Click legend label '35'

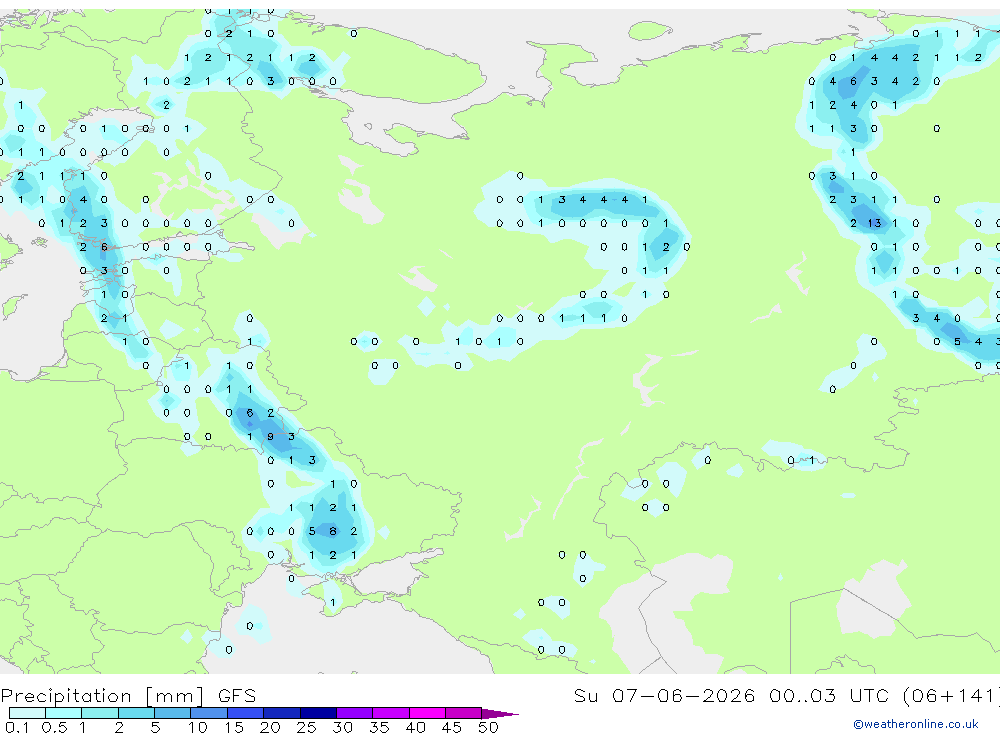click(379, 727)
